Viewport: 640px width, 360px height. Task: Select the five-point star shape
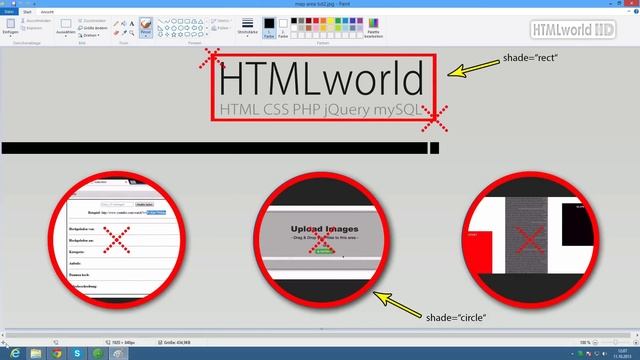coord(174,35)
